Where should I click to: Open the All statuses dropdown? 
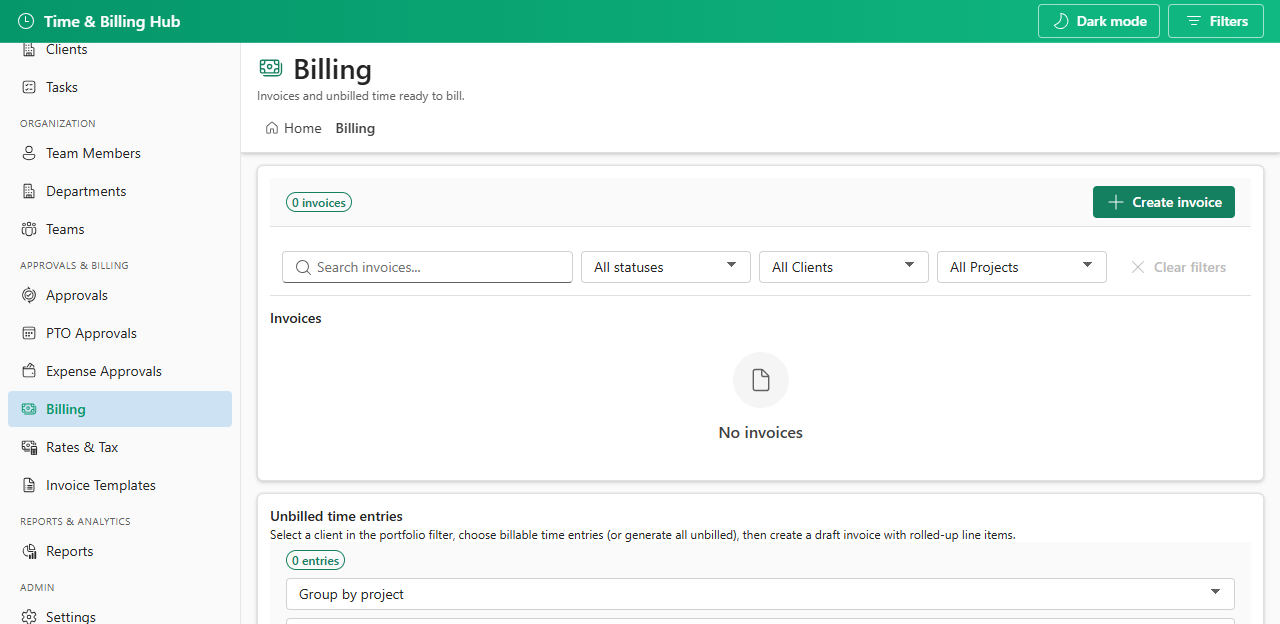666,267
